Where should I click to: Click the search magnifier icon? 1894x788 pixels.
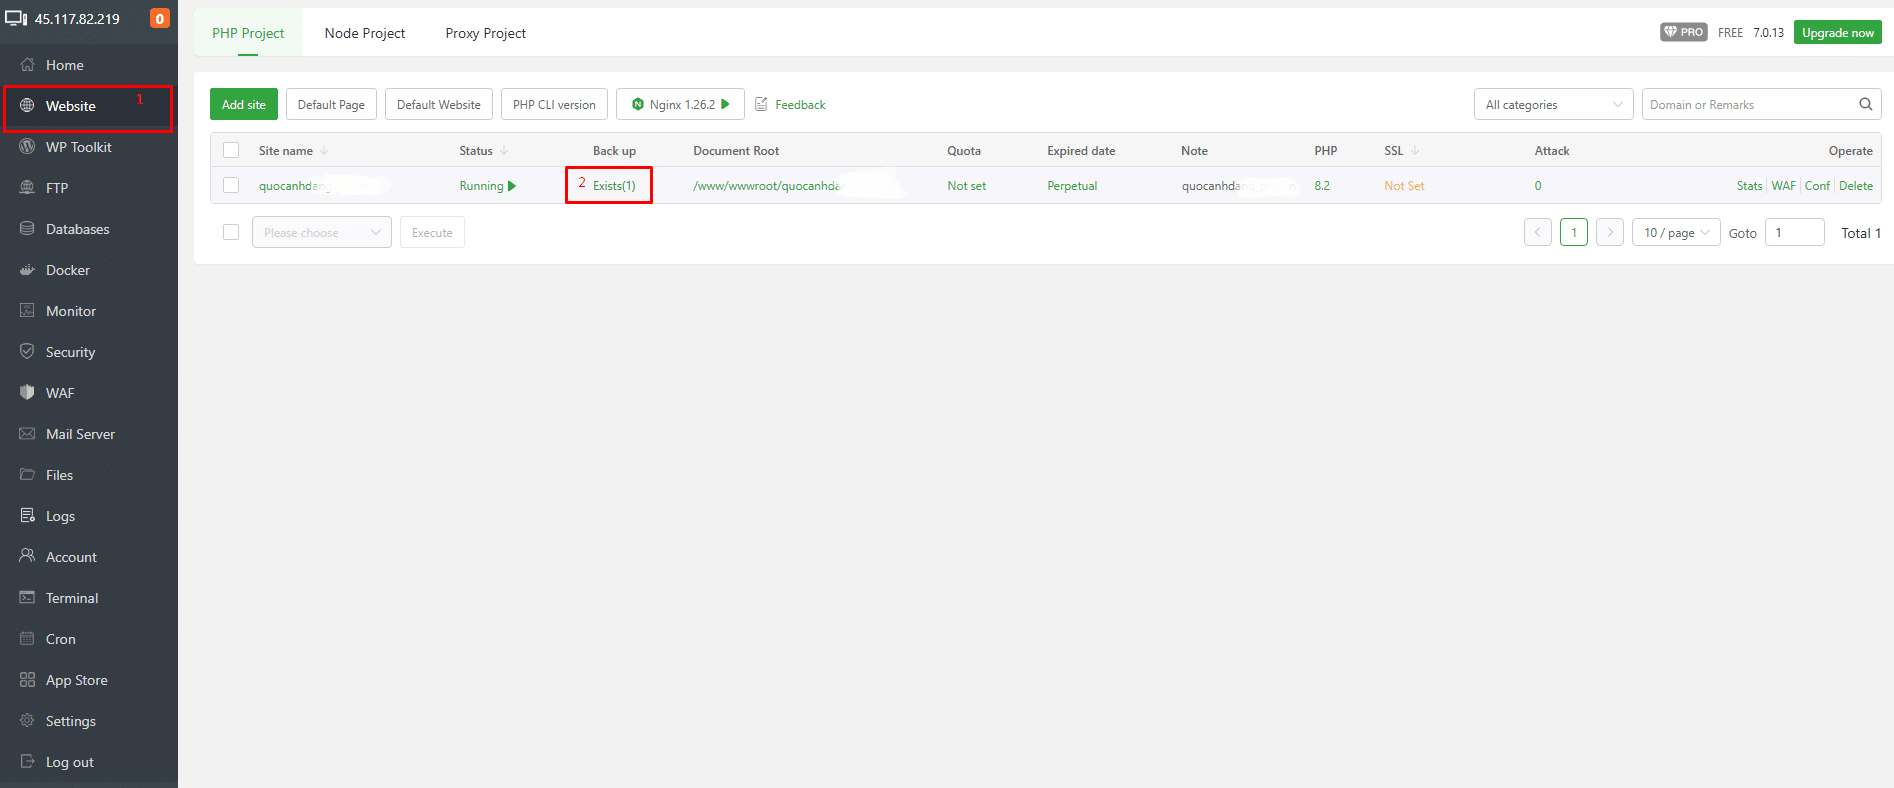click(1865, 105)
